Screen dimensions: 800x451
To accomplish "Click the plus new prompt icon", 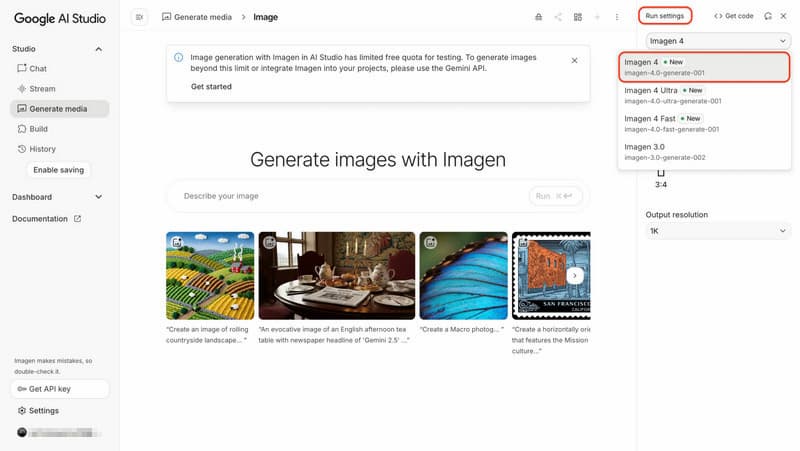I will click(x=597, y=17).
